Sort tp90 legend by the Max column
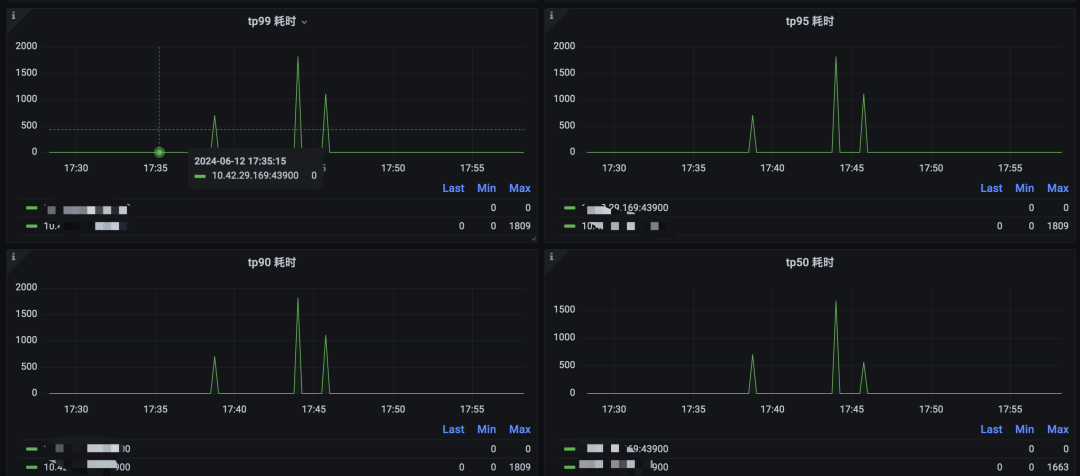 (520, 429)
